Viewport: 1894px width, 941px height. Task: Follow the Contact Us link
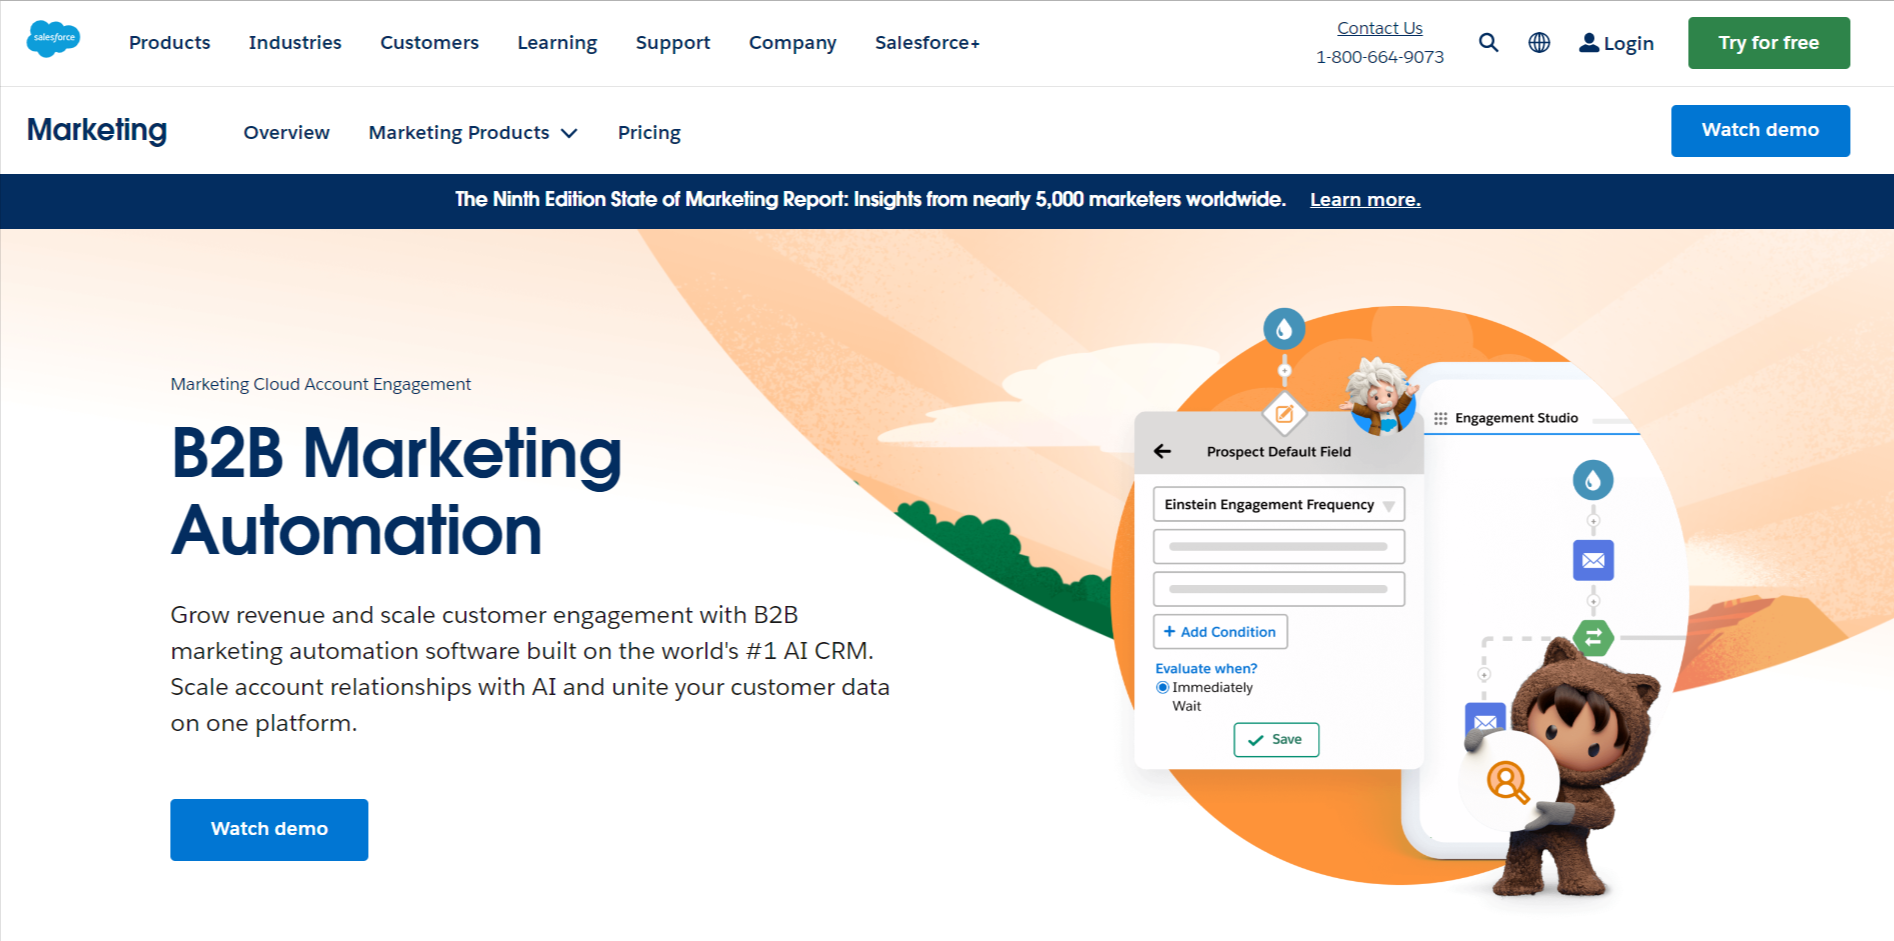coord(1380,28)
